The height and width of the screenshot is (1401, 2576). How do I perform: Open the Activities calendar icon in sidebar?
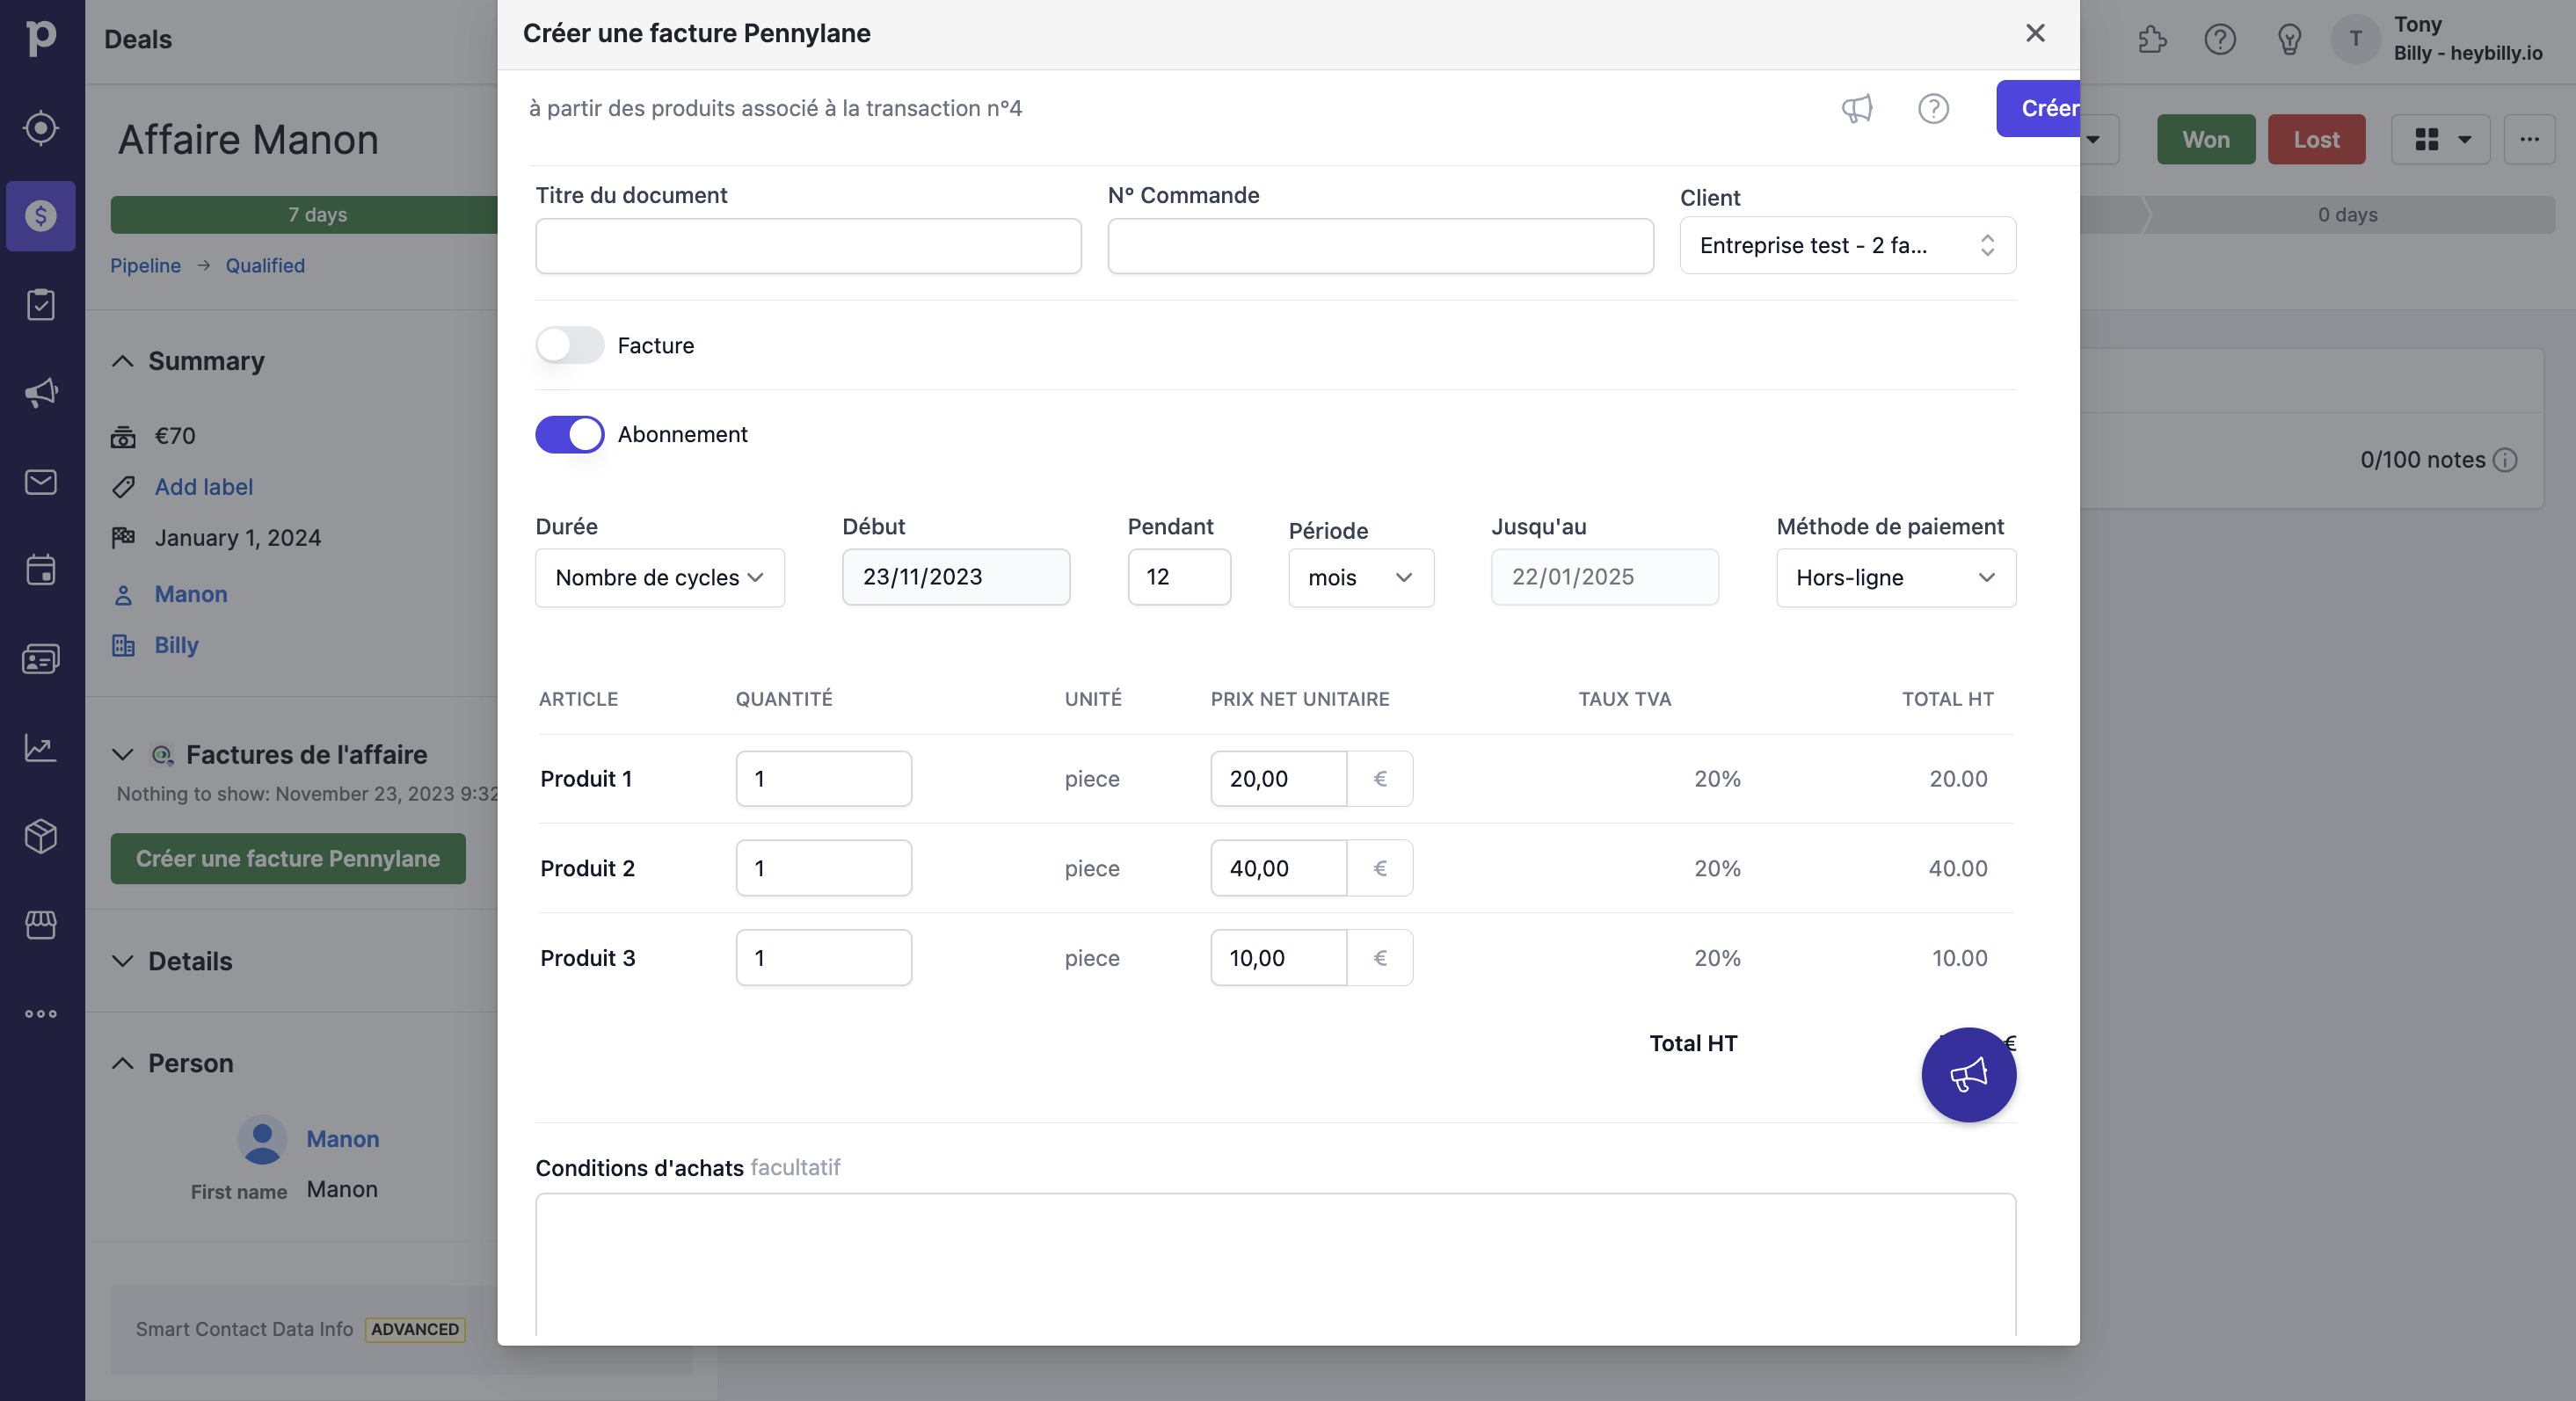[x=41, y=570]
